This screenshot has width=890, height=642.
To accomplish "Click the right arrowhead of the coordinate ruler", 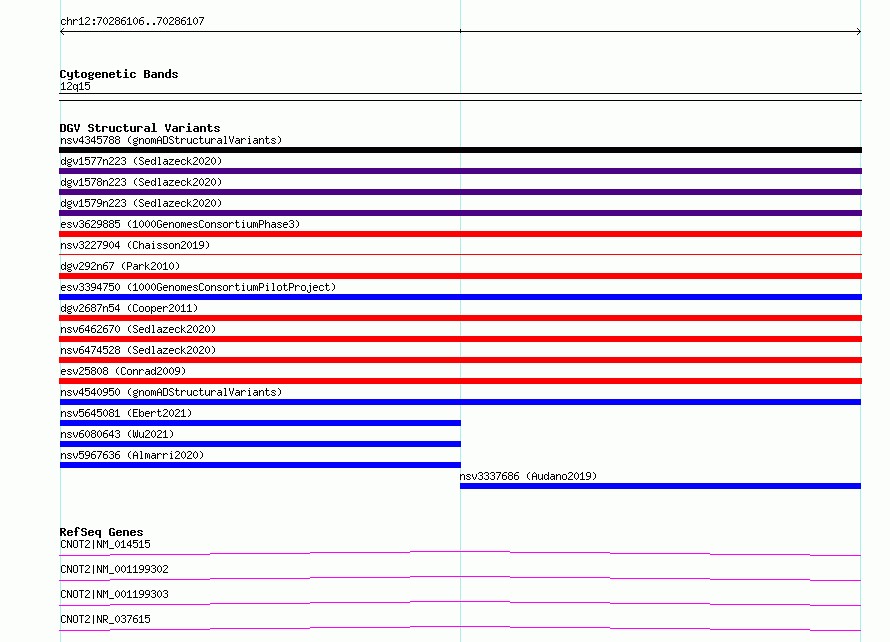I will [x=859, y=32].
